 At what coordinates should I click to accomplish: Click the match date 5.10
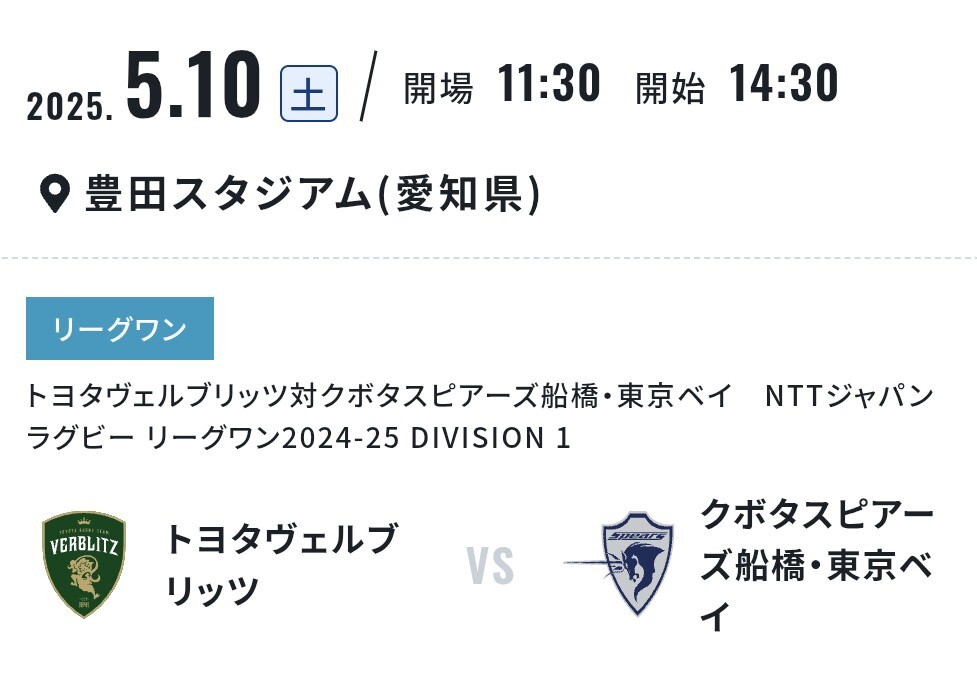[x=193, y=85]
